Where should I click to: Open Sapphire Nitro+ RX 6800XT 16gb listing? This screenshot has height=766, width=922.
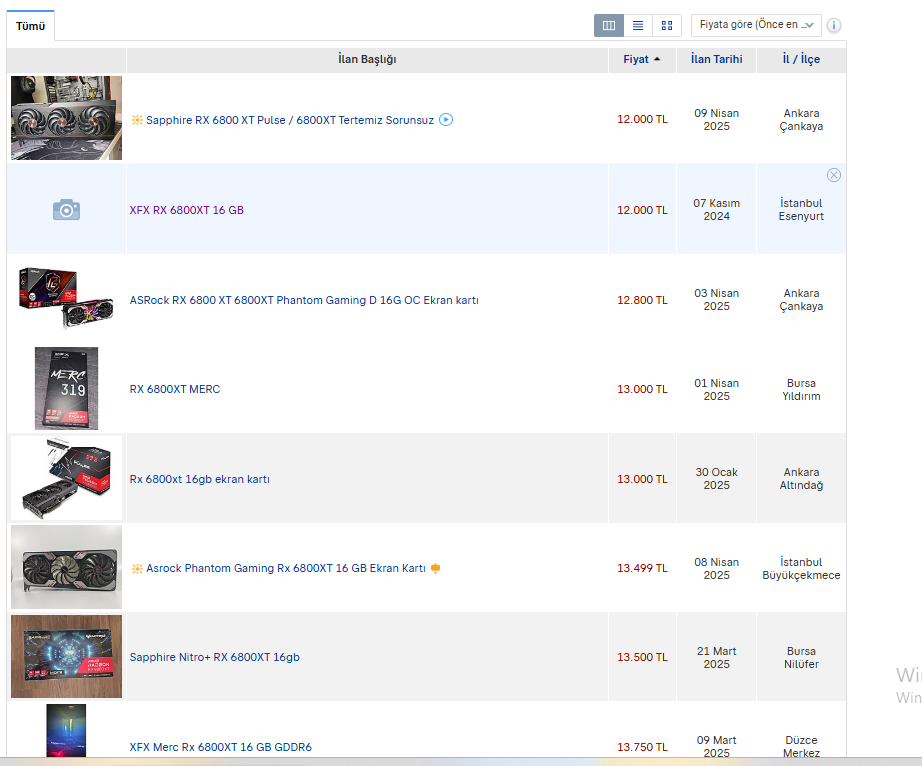(215, 657)
